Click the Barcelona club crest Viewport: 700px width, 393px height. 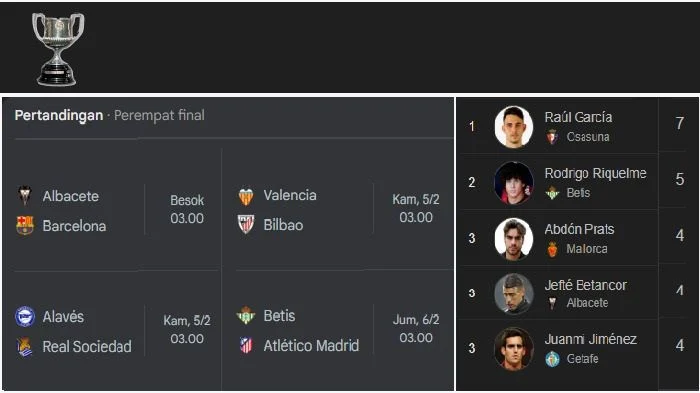pyautogui.click(x=25, y=226)
